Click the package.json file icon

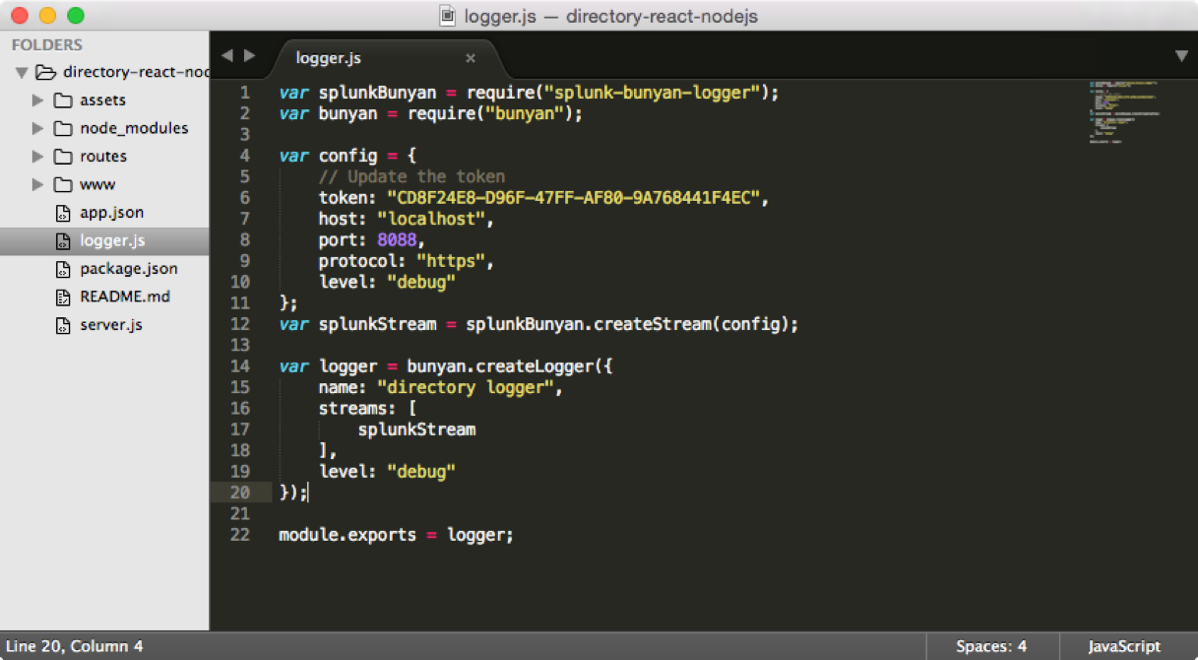point(63,269)
